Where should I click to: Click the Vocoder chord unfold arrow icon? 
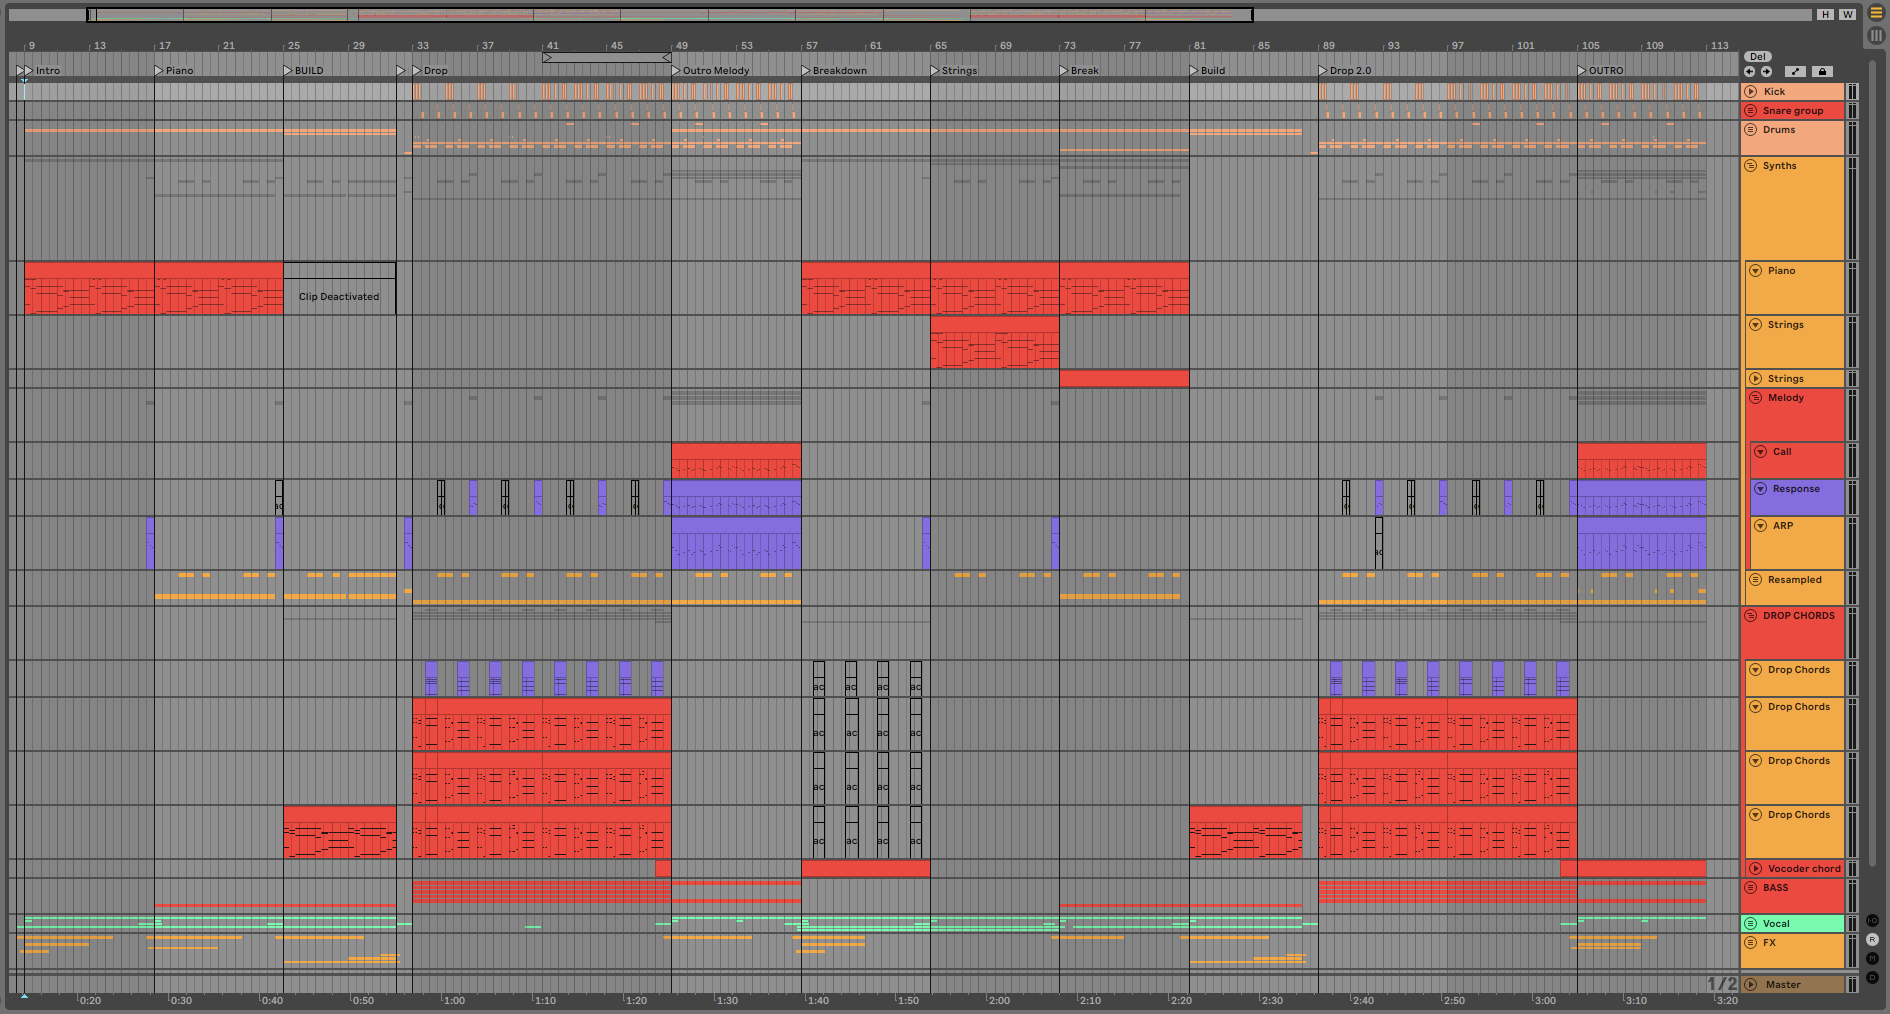click(x=1756, y=869)
